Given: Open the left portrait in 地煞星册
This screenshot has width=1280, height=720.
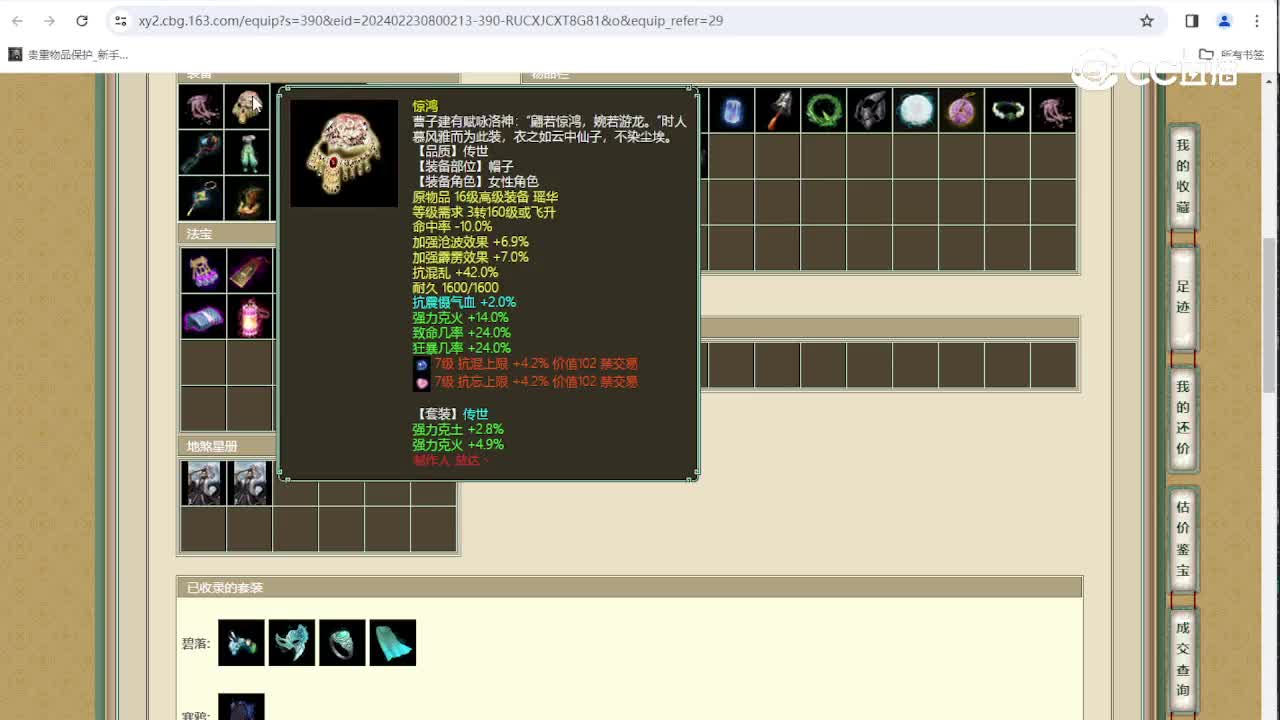Looking at the screenshot, I should coord(203,483).
